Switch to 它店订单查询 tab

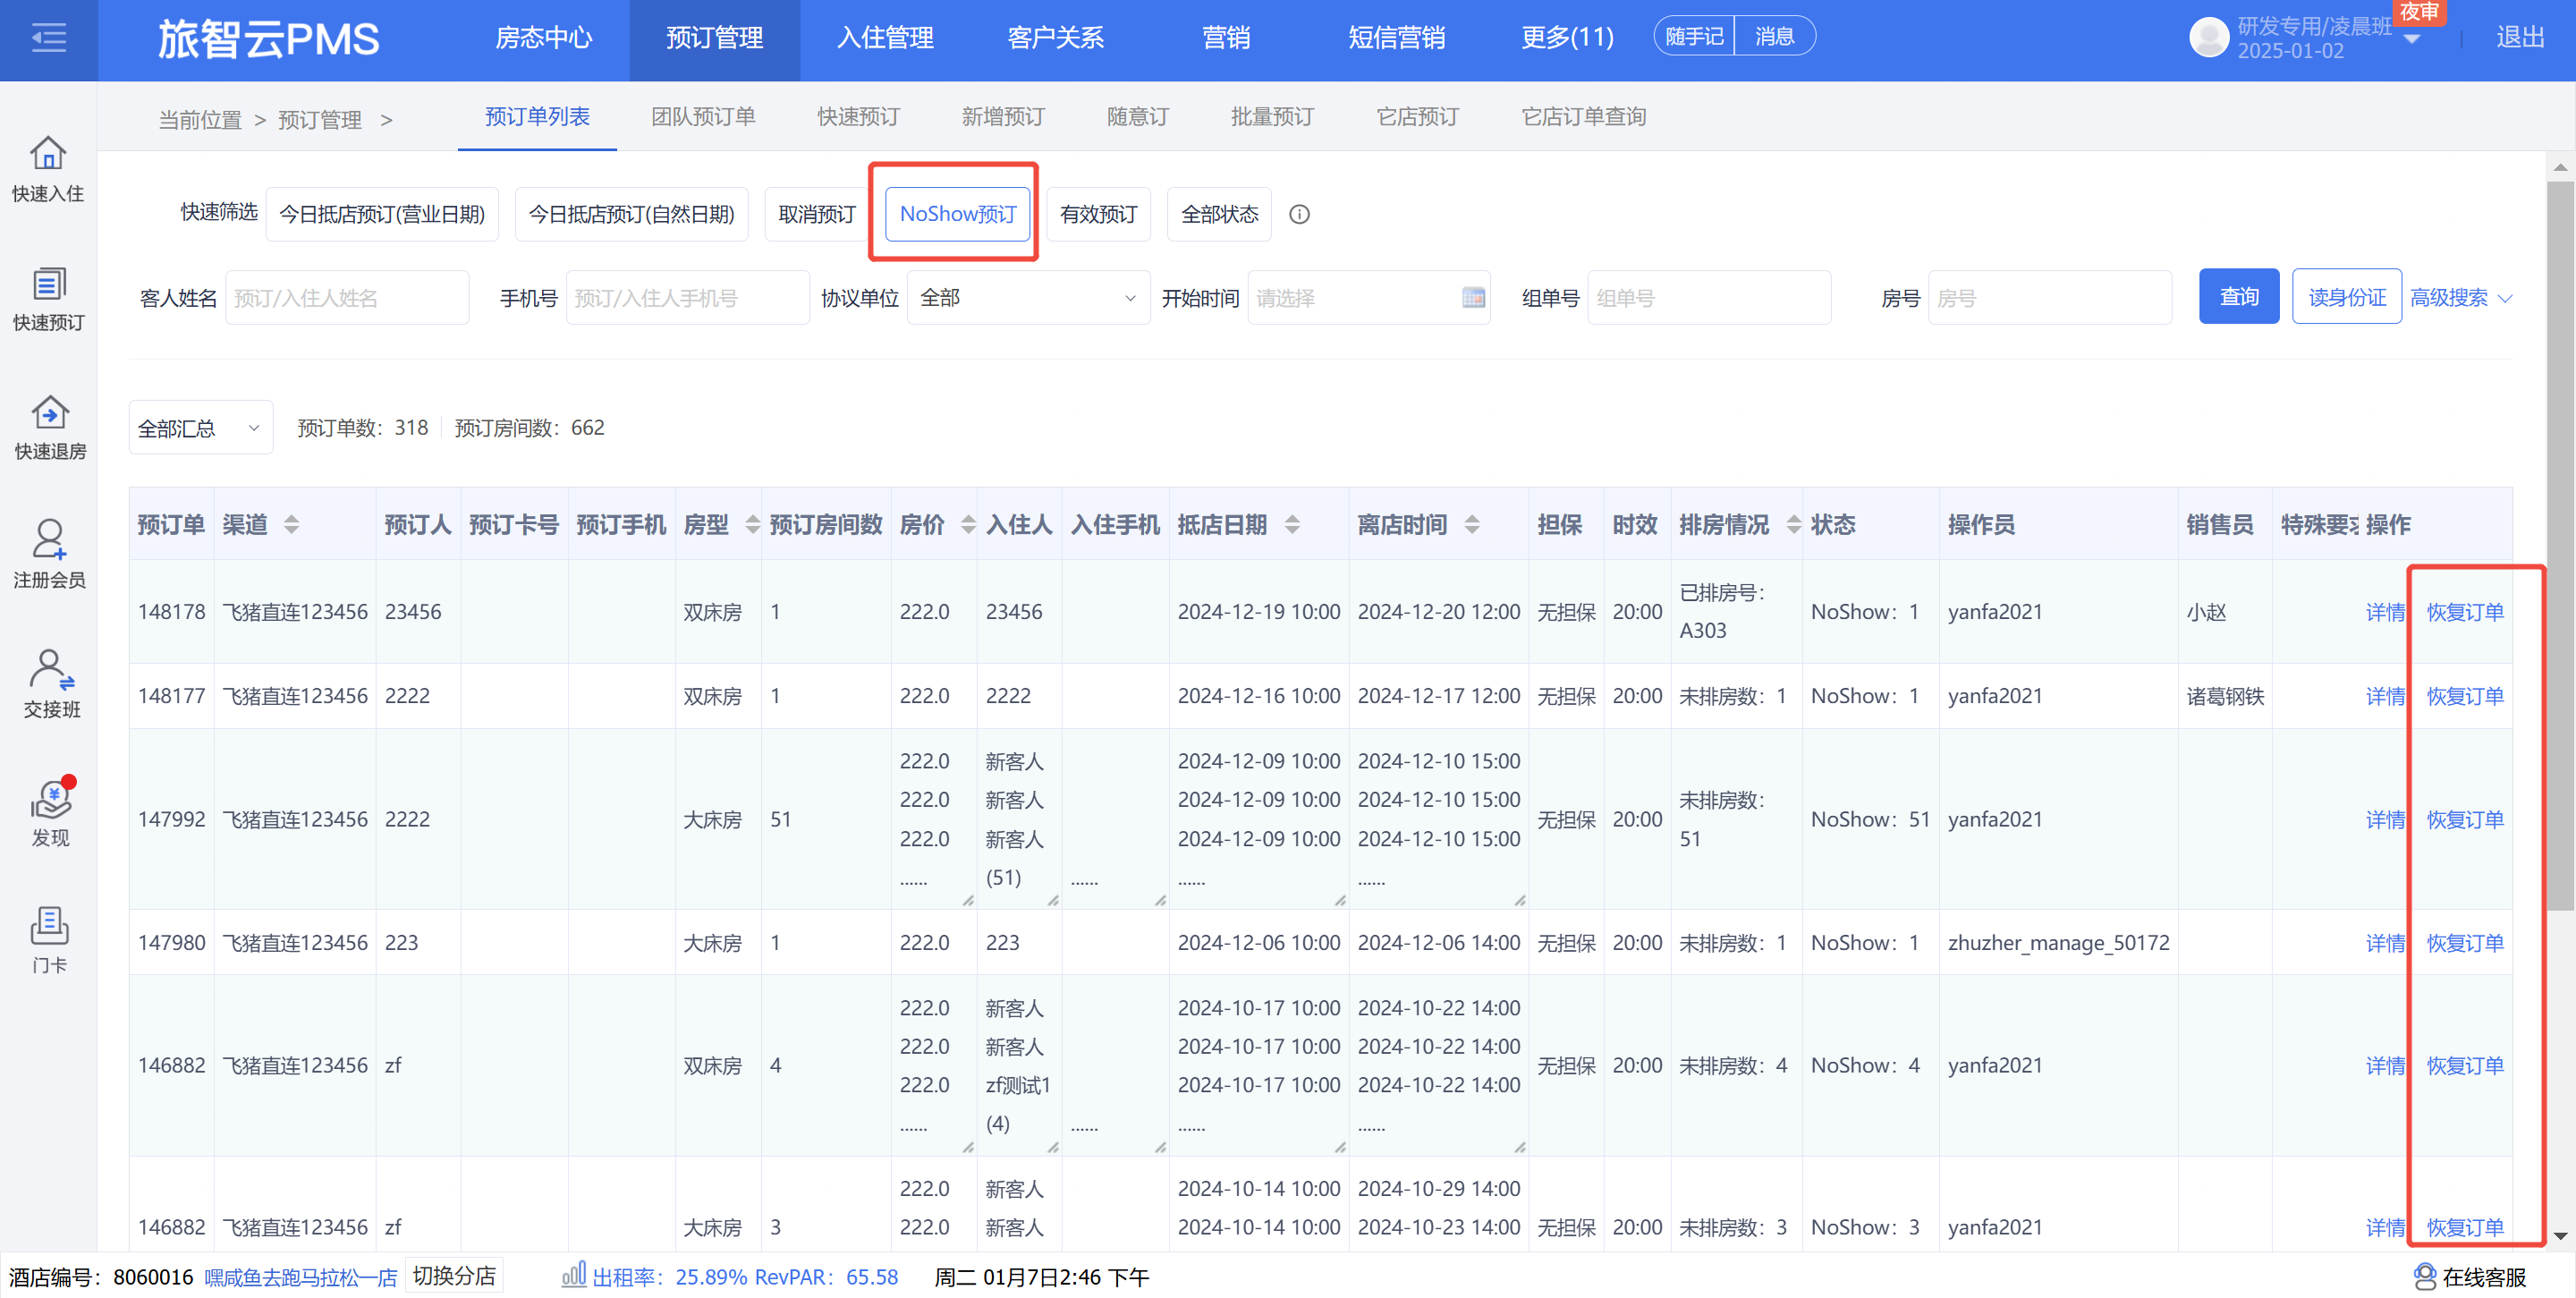click(1584, 117)
